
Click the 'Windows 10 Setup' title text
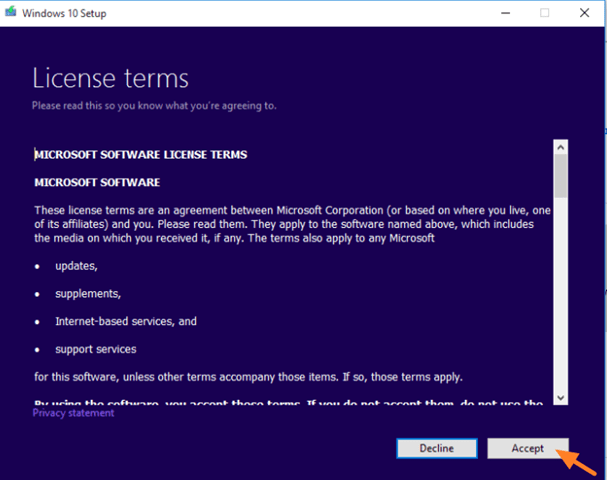64,13
